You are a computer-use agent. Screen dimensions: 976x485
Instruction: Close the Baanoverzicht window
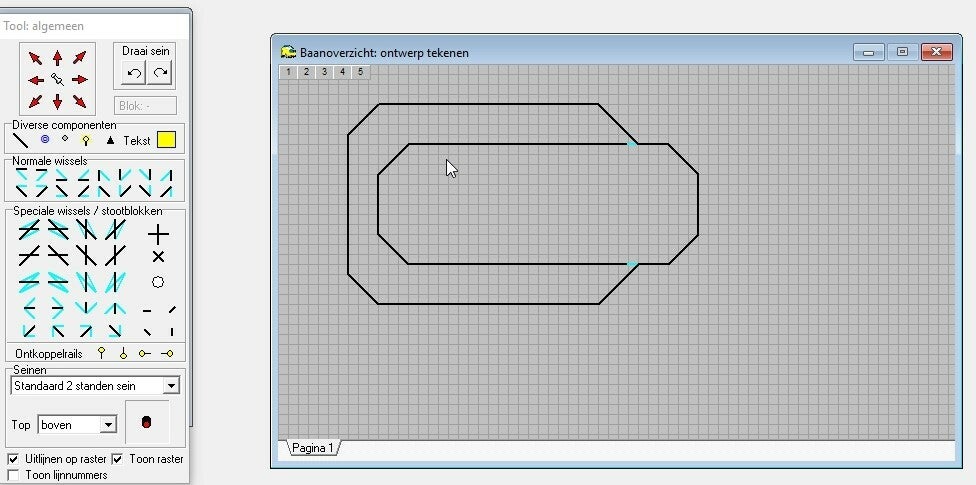click(936, 52)
